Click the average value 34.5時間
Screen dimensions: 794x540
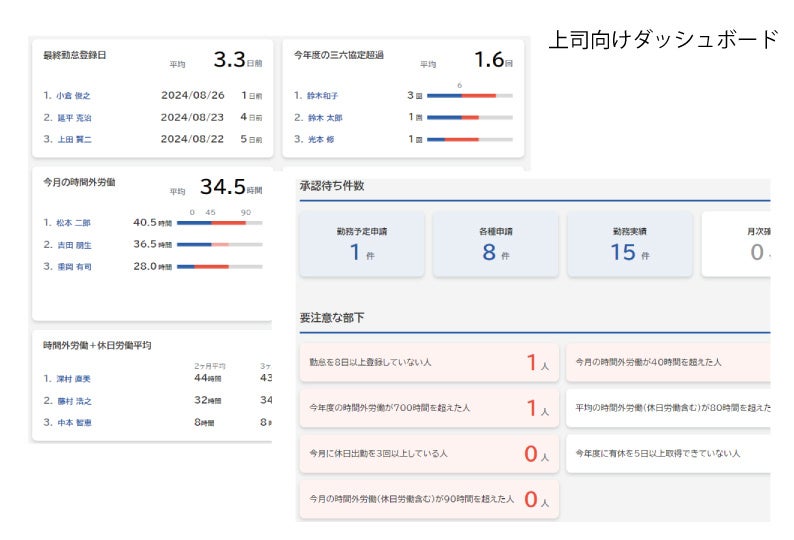click(x=231, y=187)
